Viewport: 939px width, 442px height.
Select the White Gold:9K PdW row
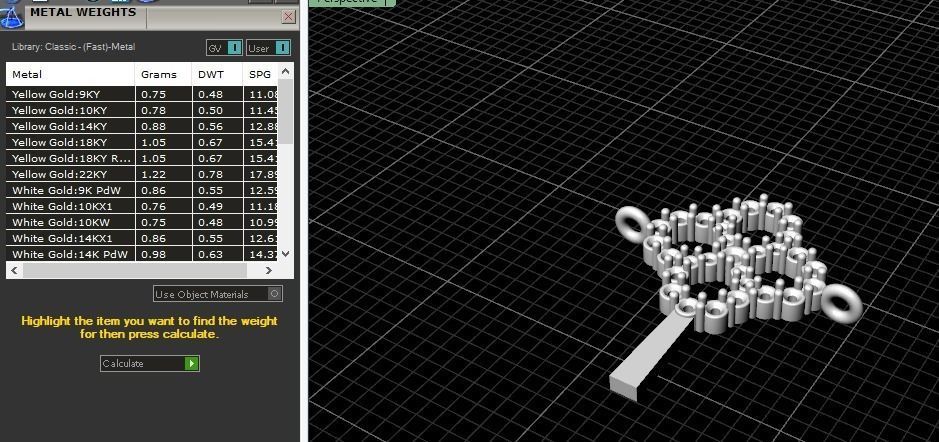click(x=143, y=190)
